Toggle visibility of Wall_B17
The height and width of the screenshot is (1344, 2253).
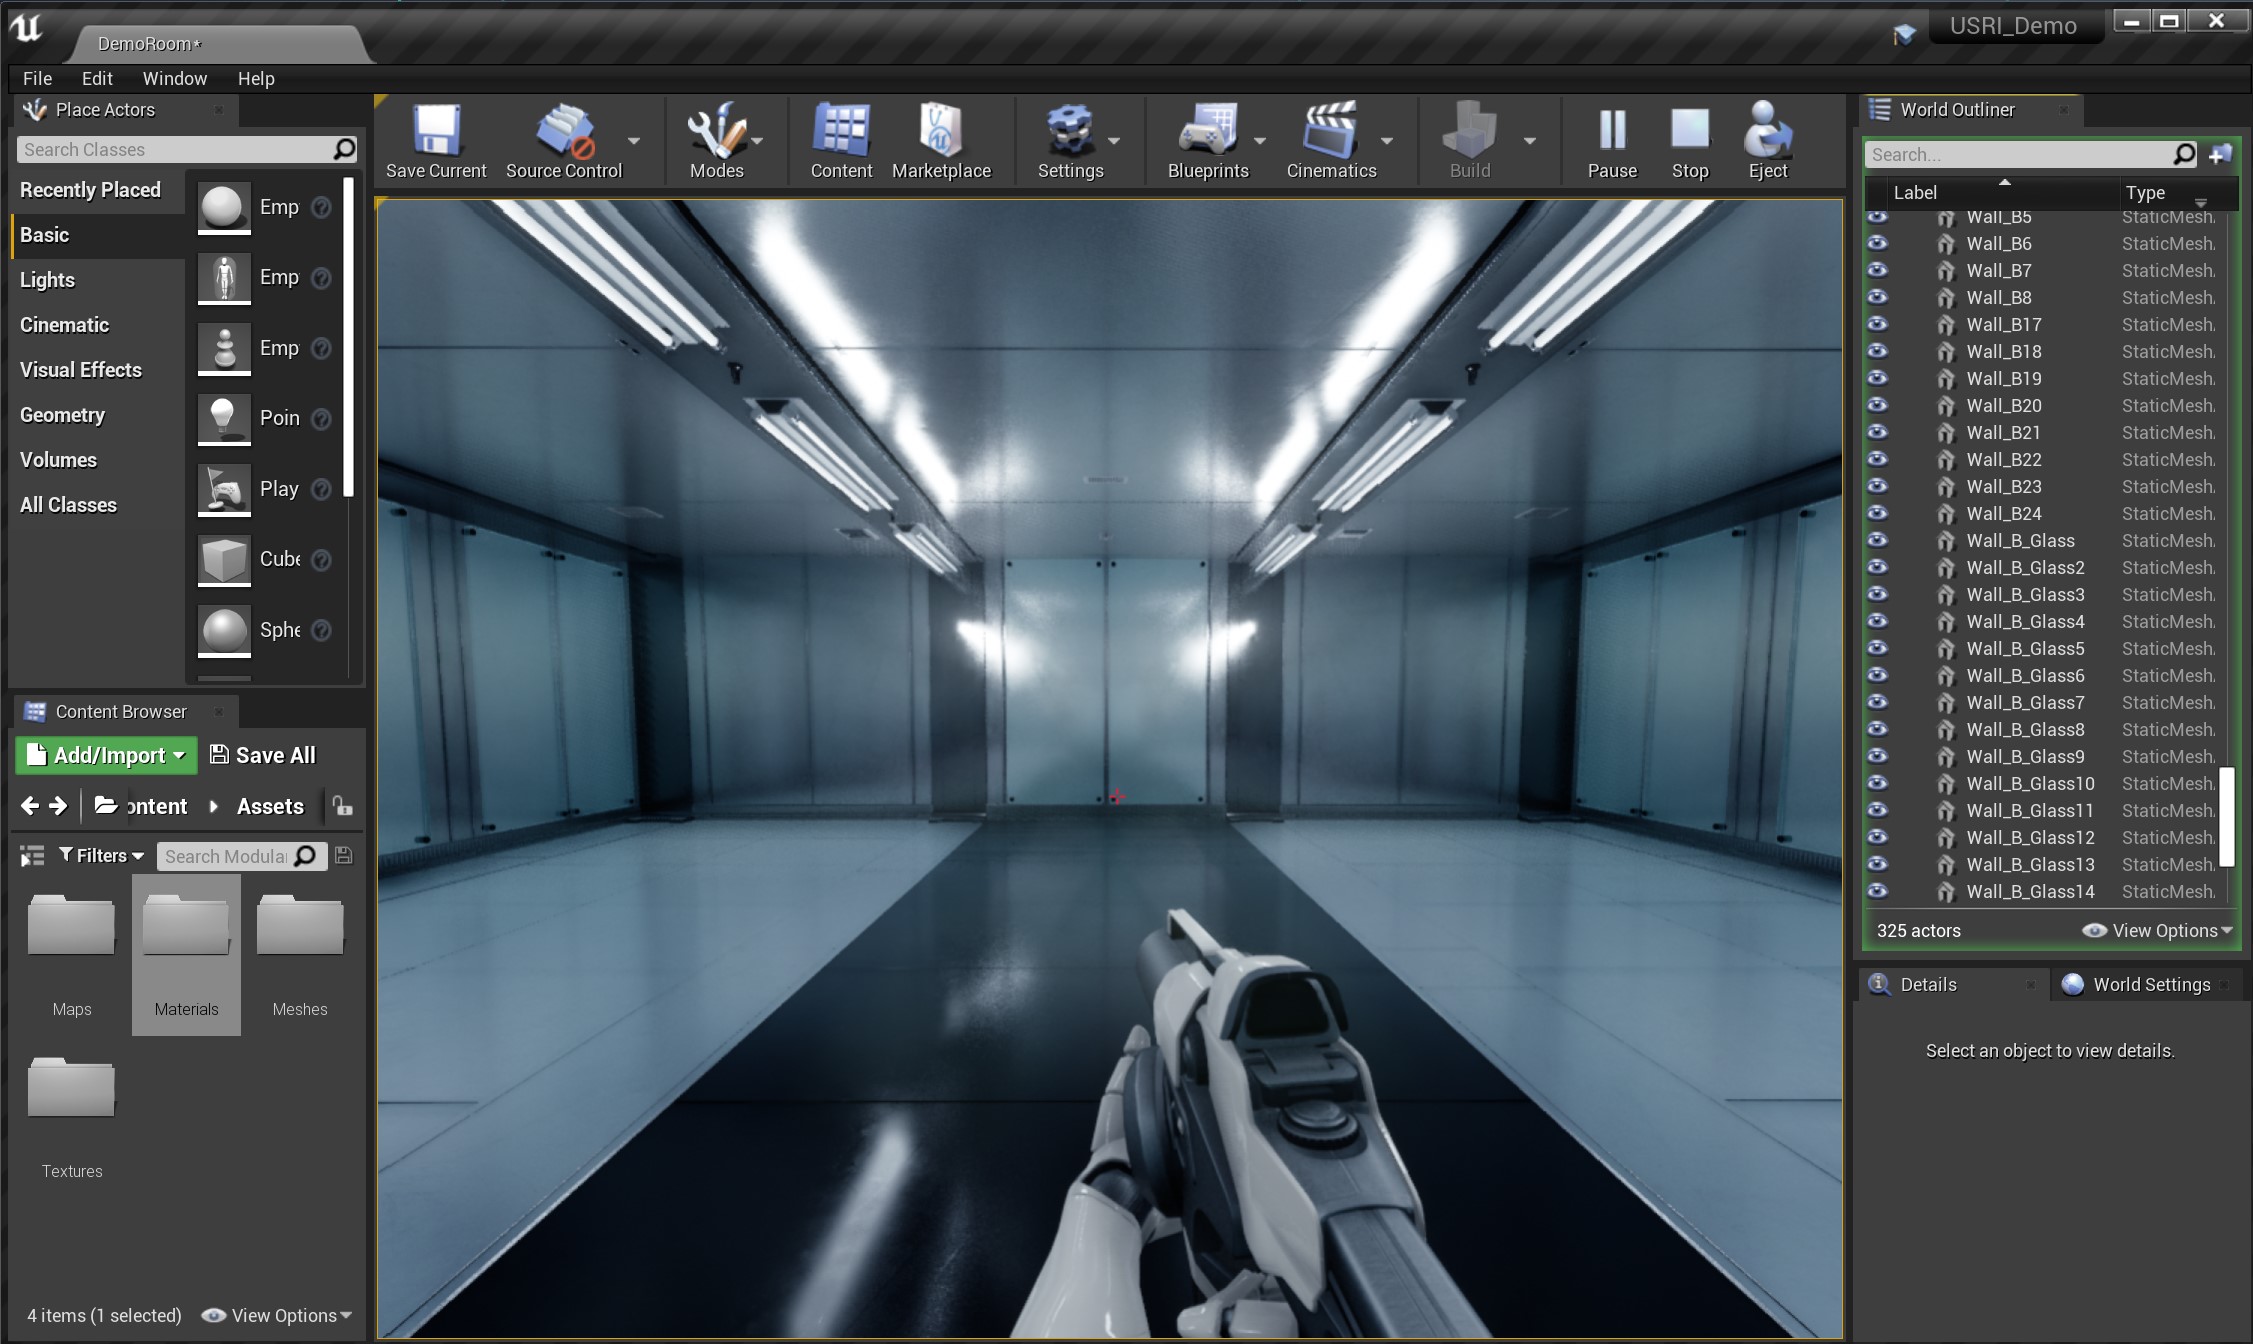pos(1878,324)
